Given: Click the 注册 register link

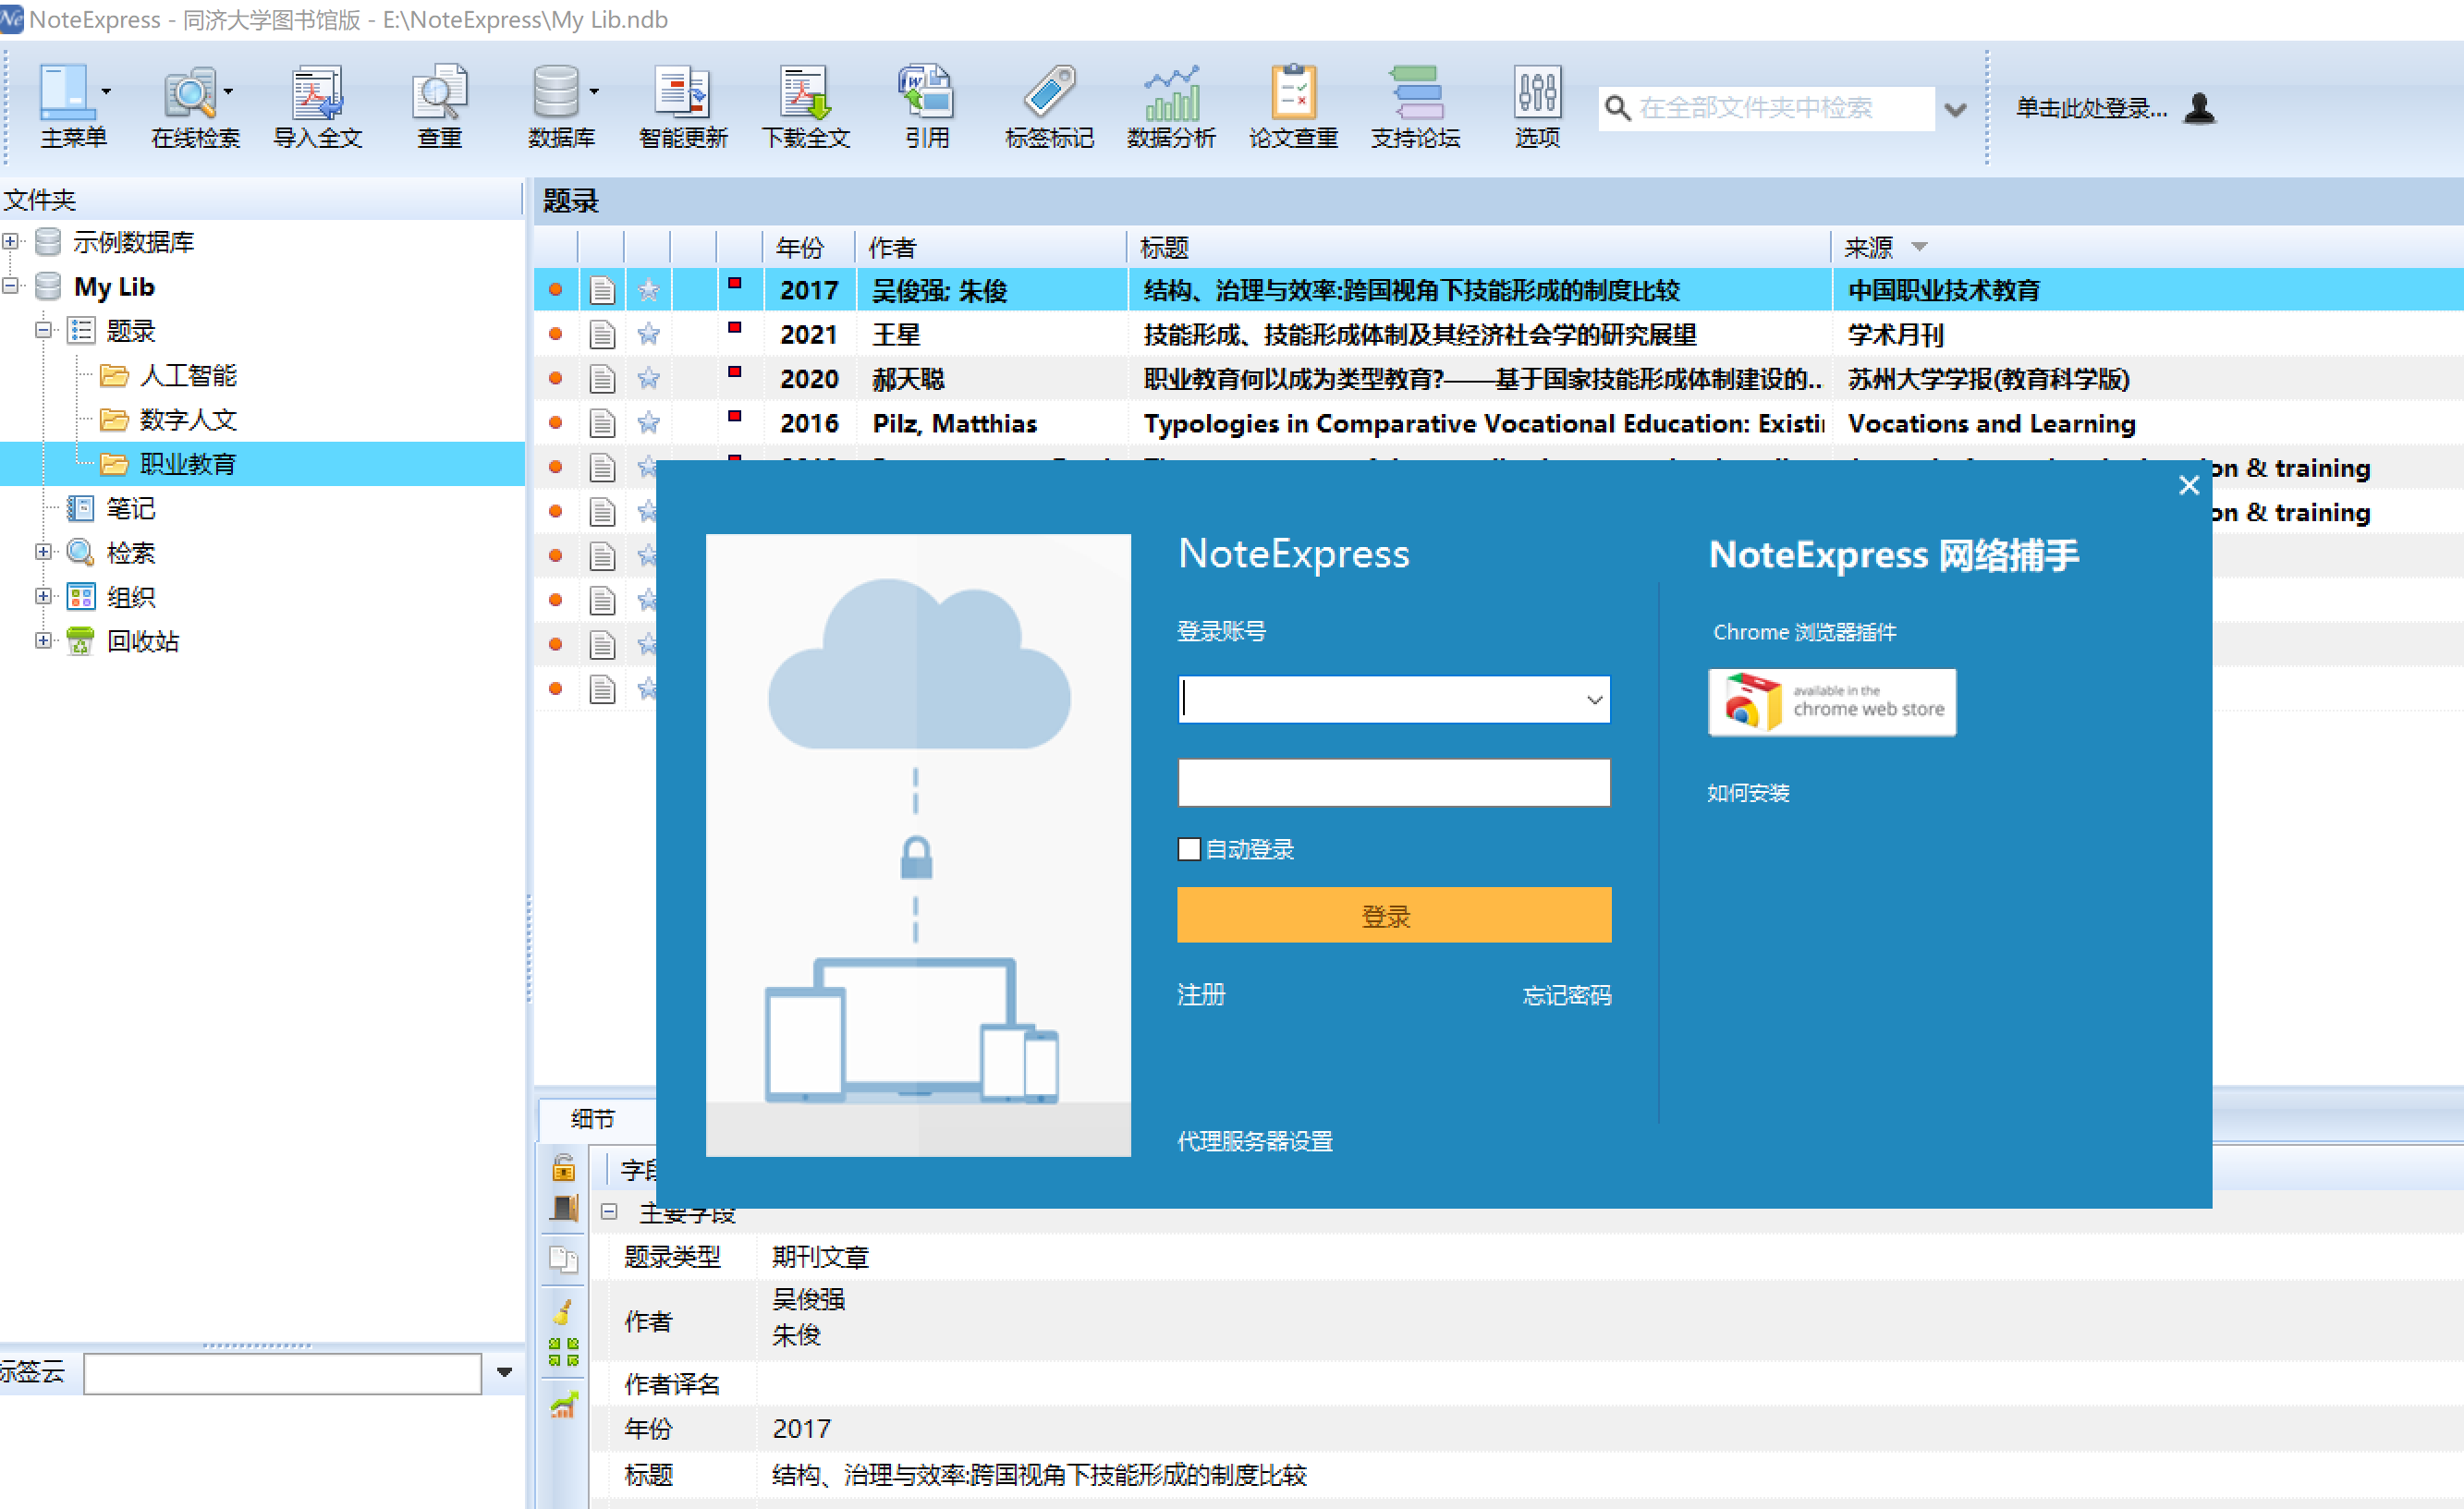Looking at the screenshot, I should pyautogui.click(x=1201, y=995).
